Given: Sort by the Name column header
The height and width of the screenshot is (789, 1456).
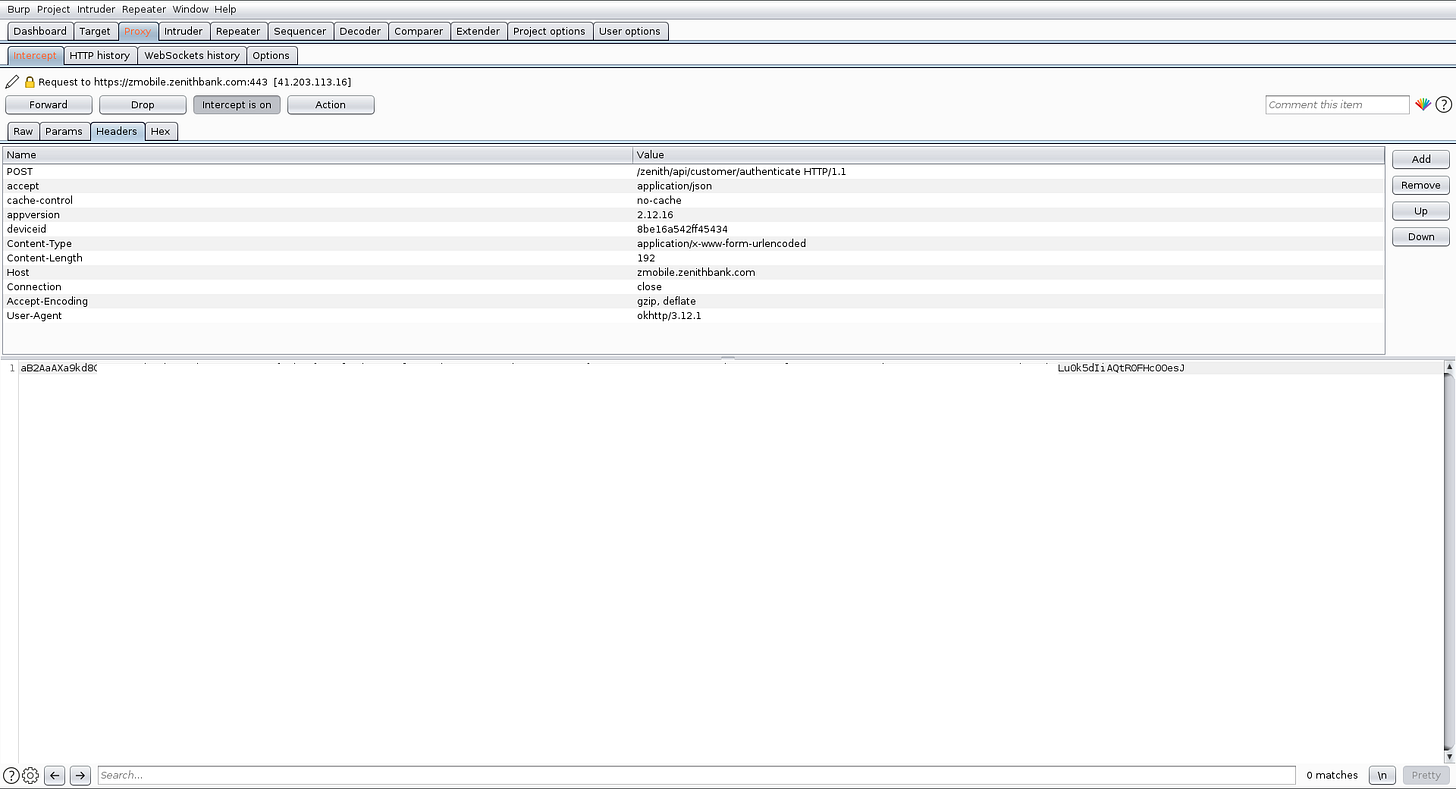Looking at the screenshot, I should pos(318,155).
